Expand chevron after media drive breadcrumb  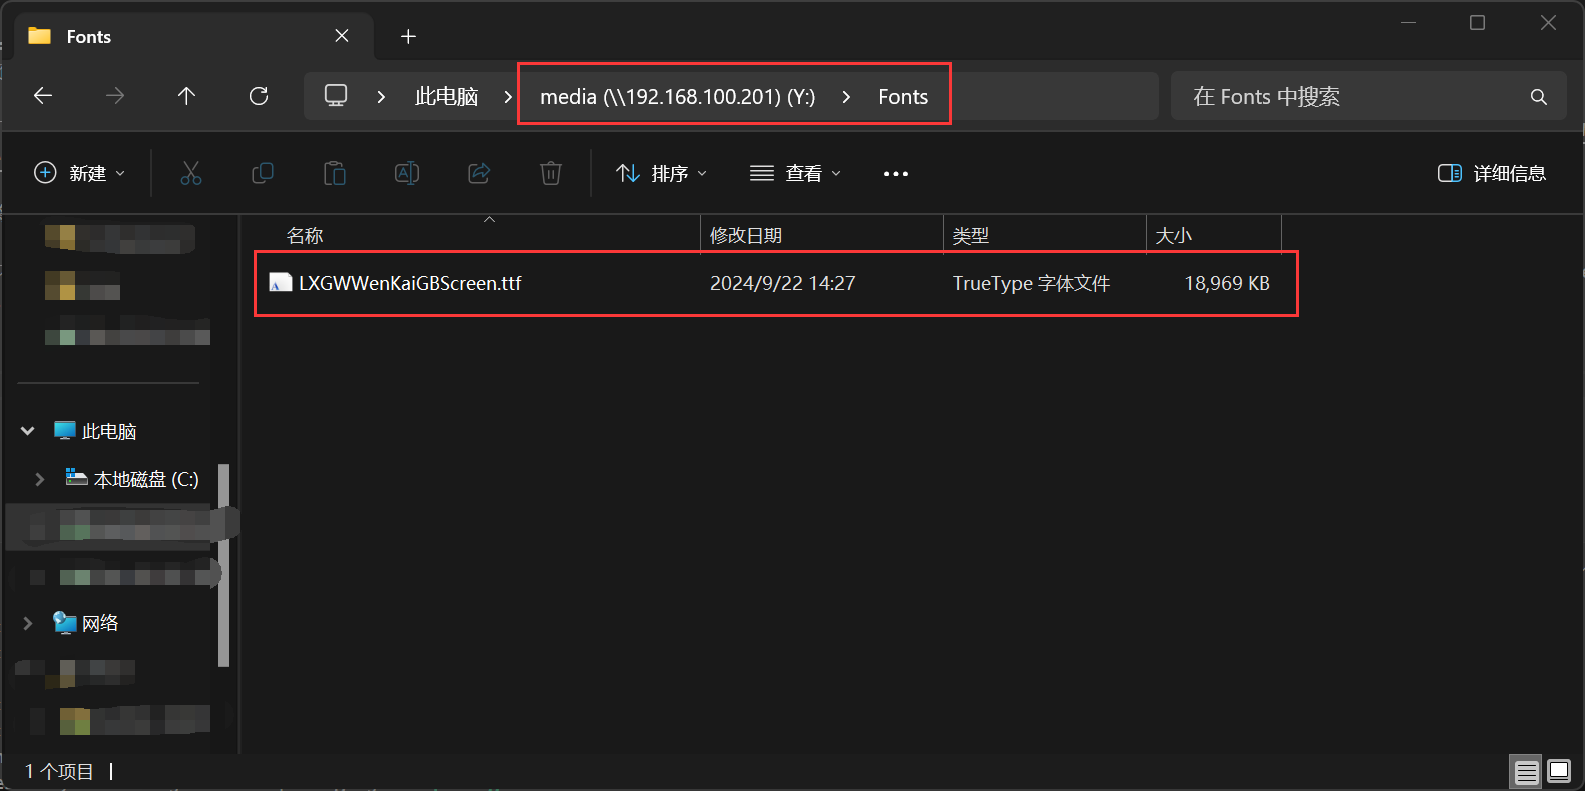point(846,97)
